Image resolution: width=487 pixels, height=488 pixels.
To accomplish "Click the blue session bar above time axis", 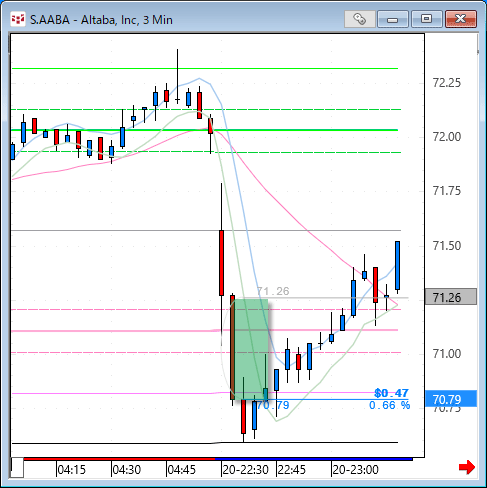I will click(x=314, y=459).
